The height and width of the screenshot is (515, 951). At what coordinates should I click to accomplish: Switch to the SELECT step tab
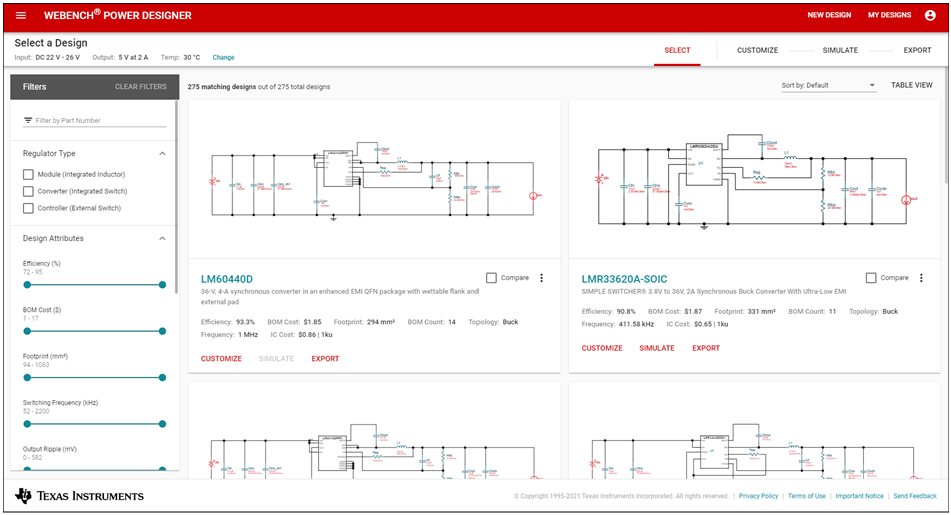pyautogui.click(x=677, y=50)
